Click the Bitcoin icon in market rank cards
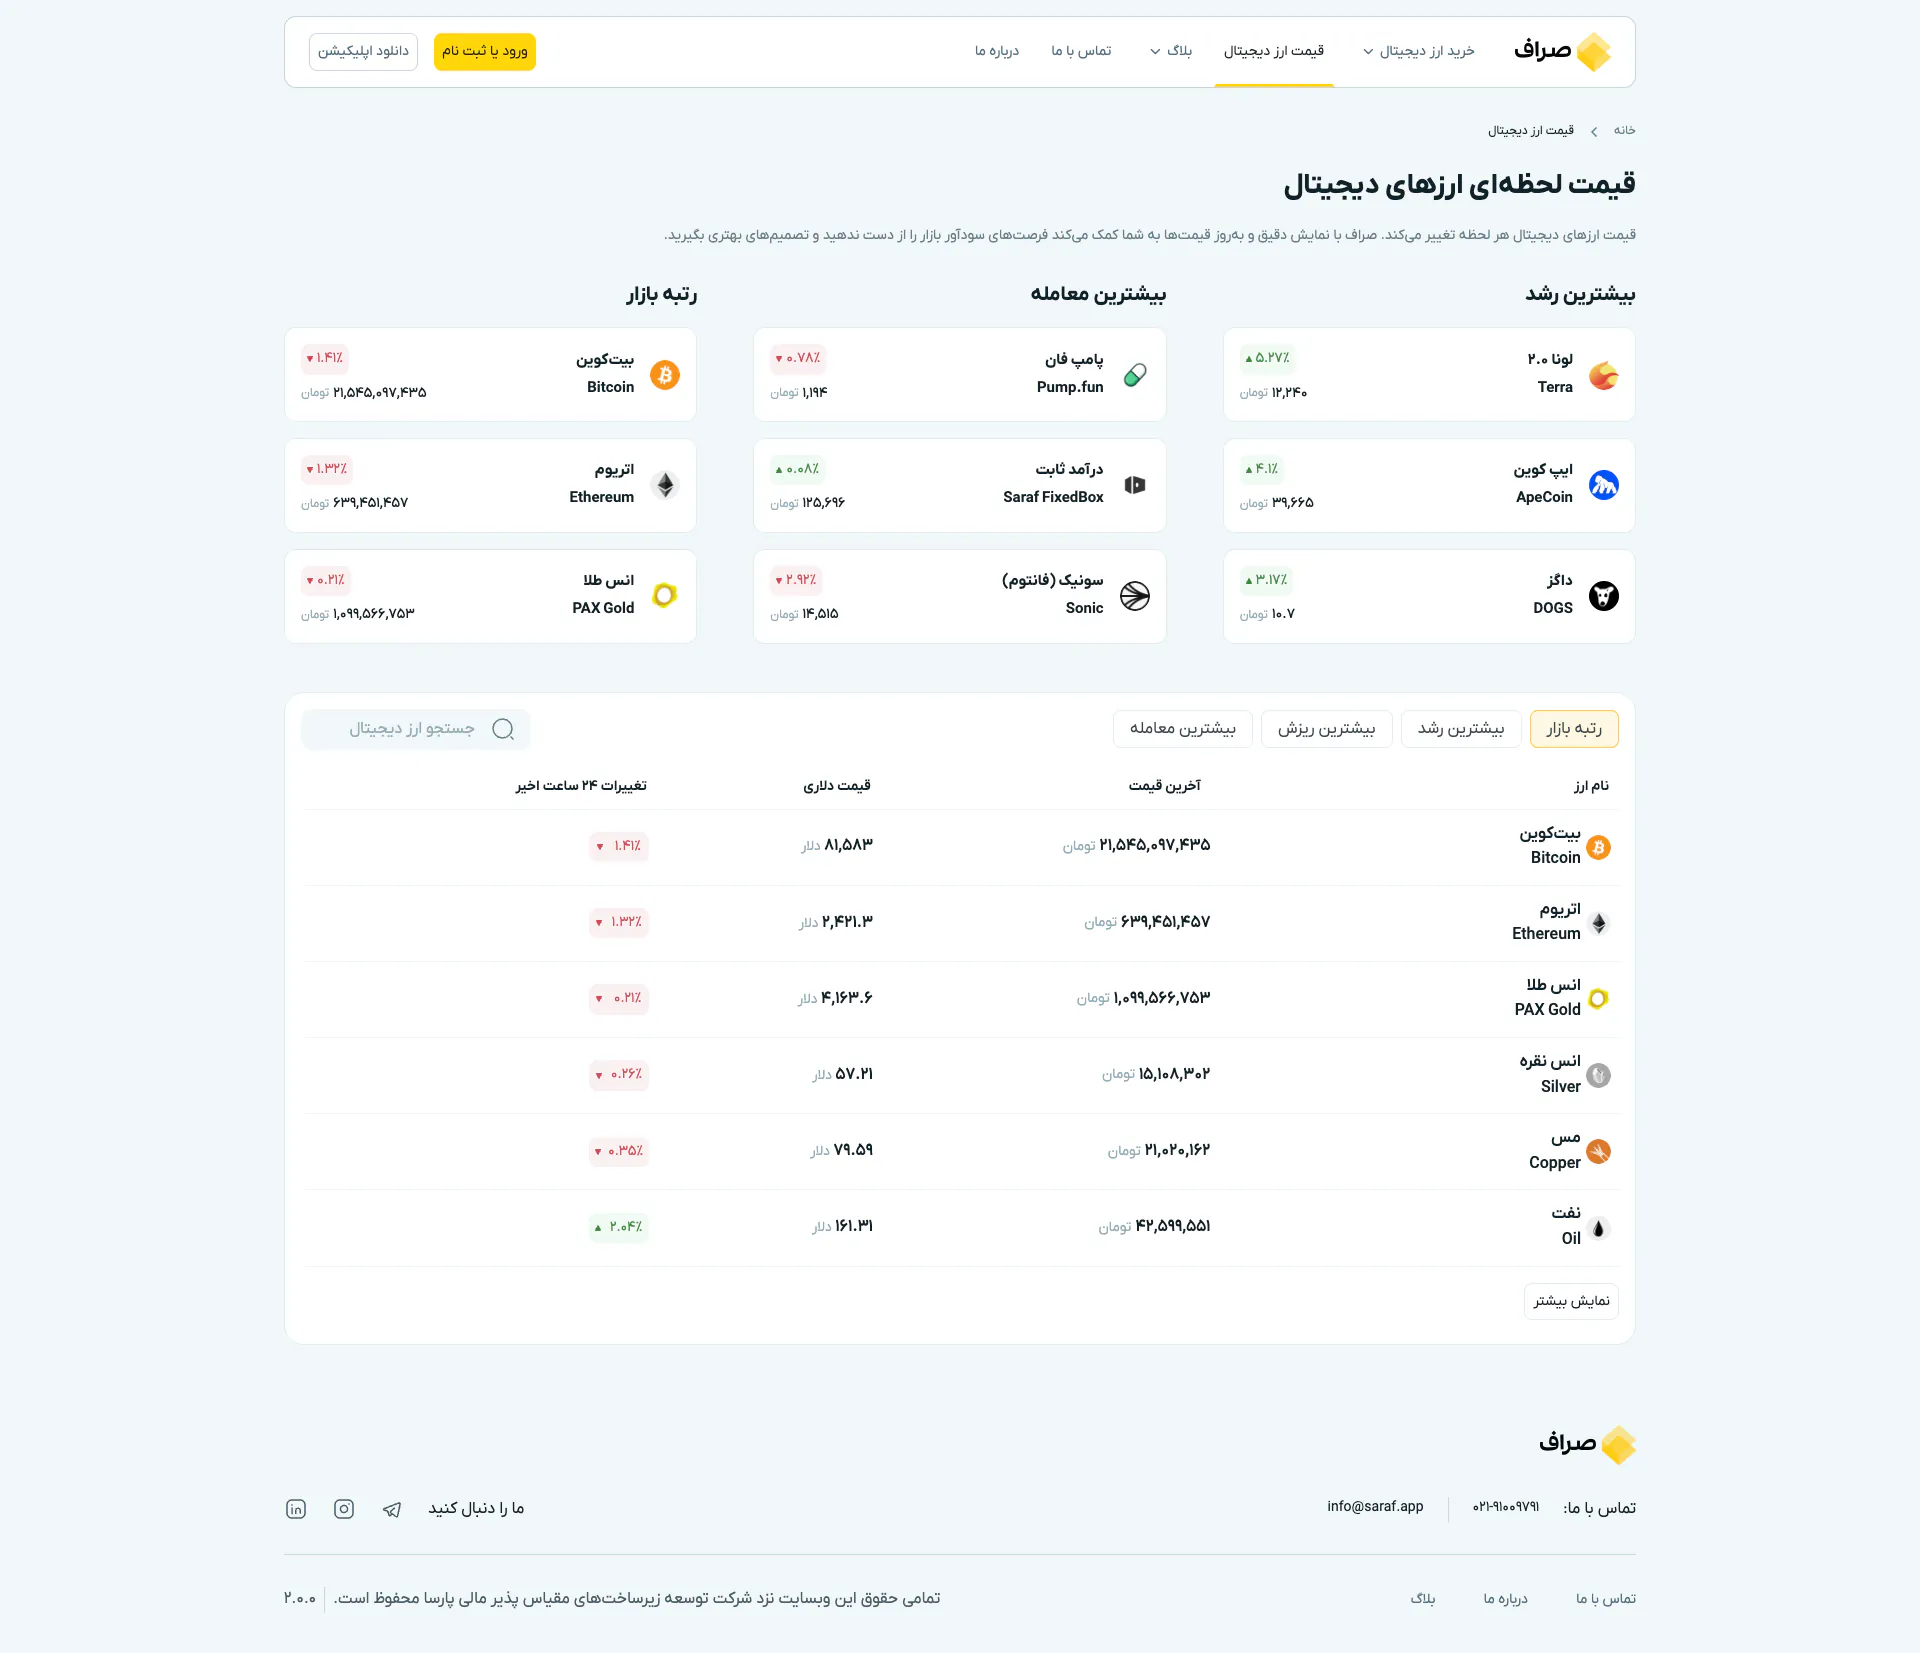The height and width of the screenshot is (1653, 1920). 665,375
